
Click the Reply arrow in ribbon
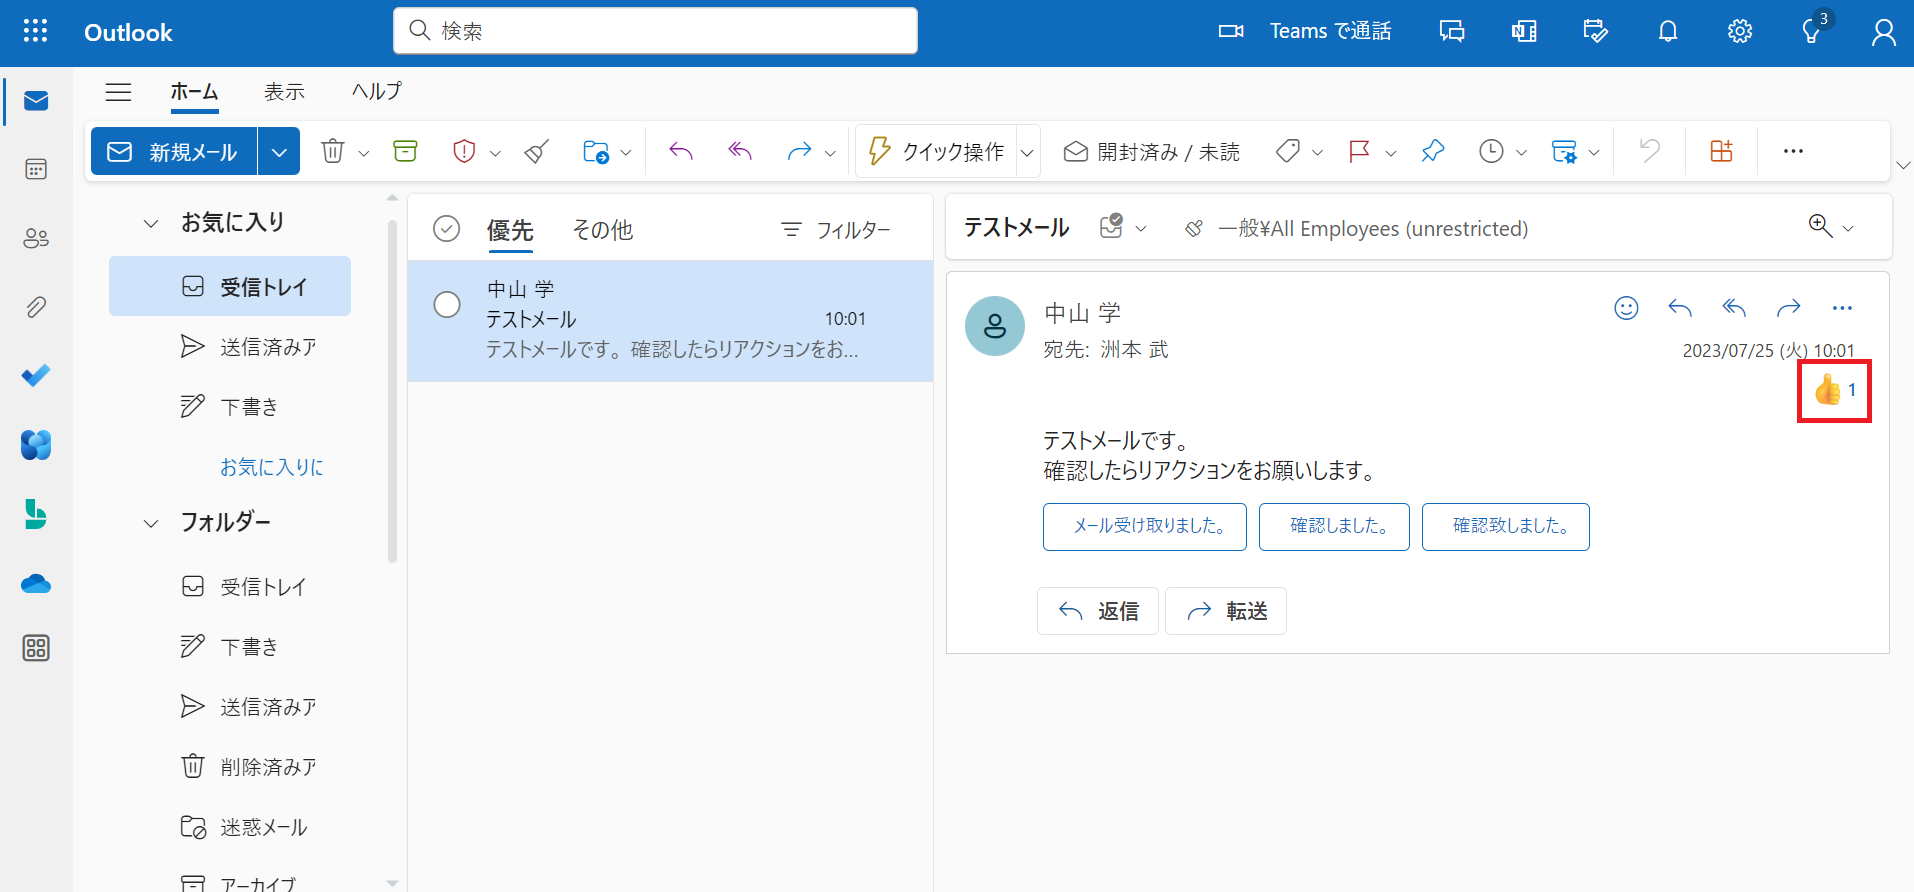(x=681, y=151)
